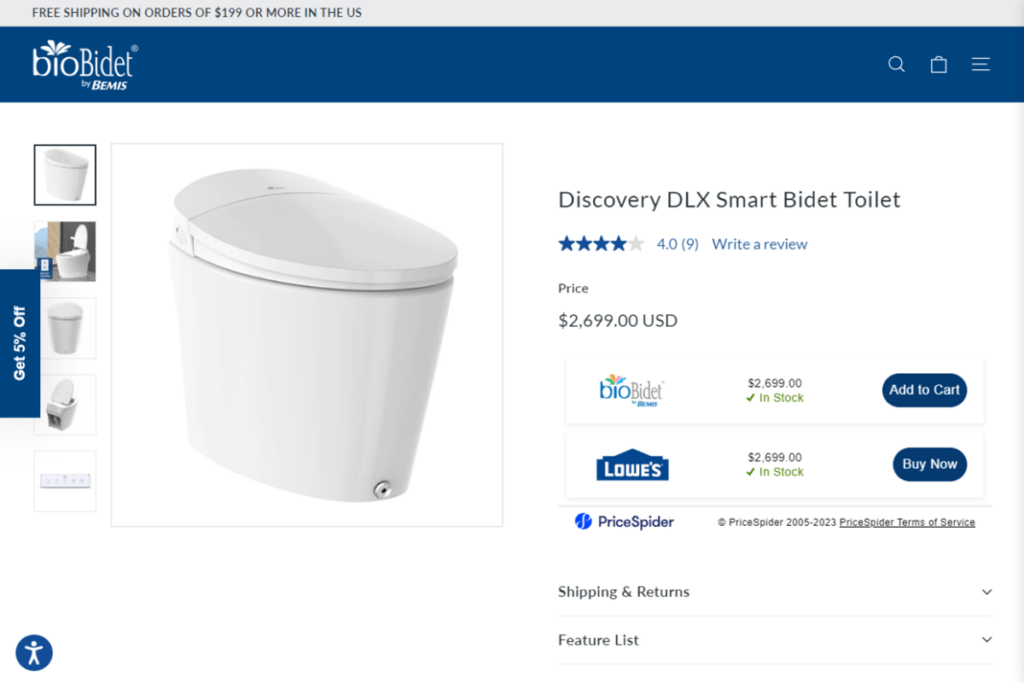Collapse the Shipping & Returns chevron arrow
The height and width of the screenshot is (683, 1024).
click(x=986, y=591)
